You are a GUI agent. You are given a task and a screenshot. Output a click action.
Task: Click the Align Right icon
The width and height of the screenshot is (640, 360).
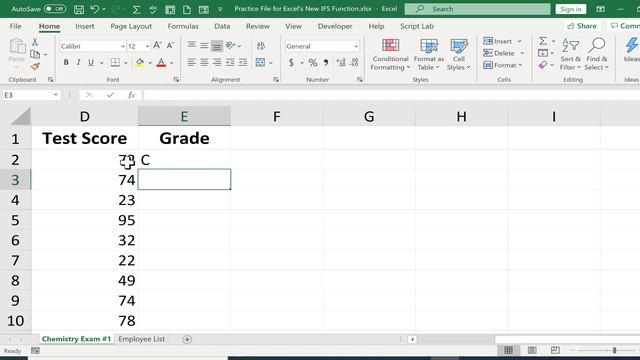click(x=217, y=62)
